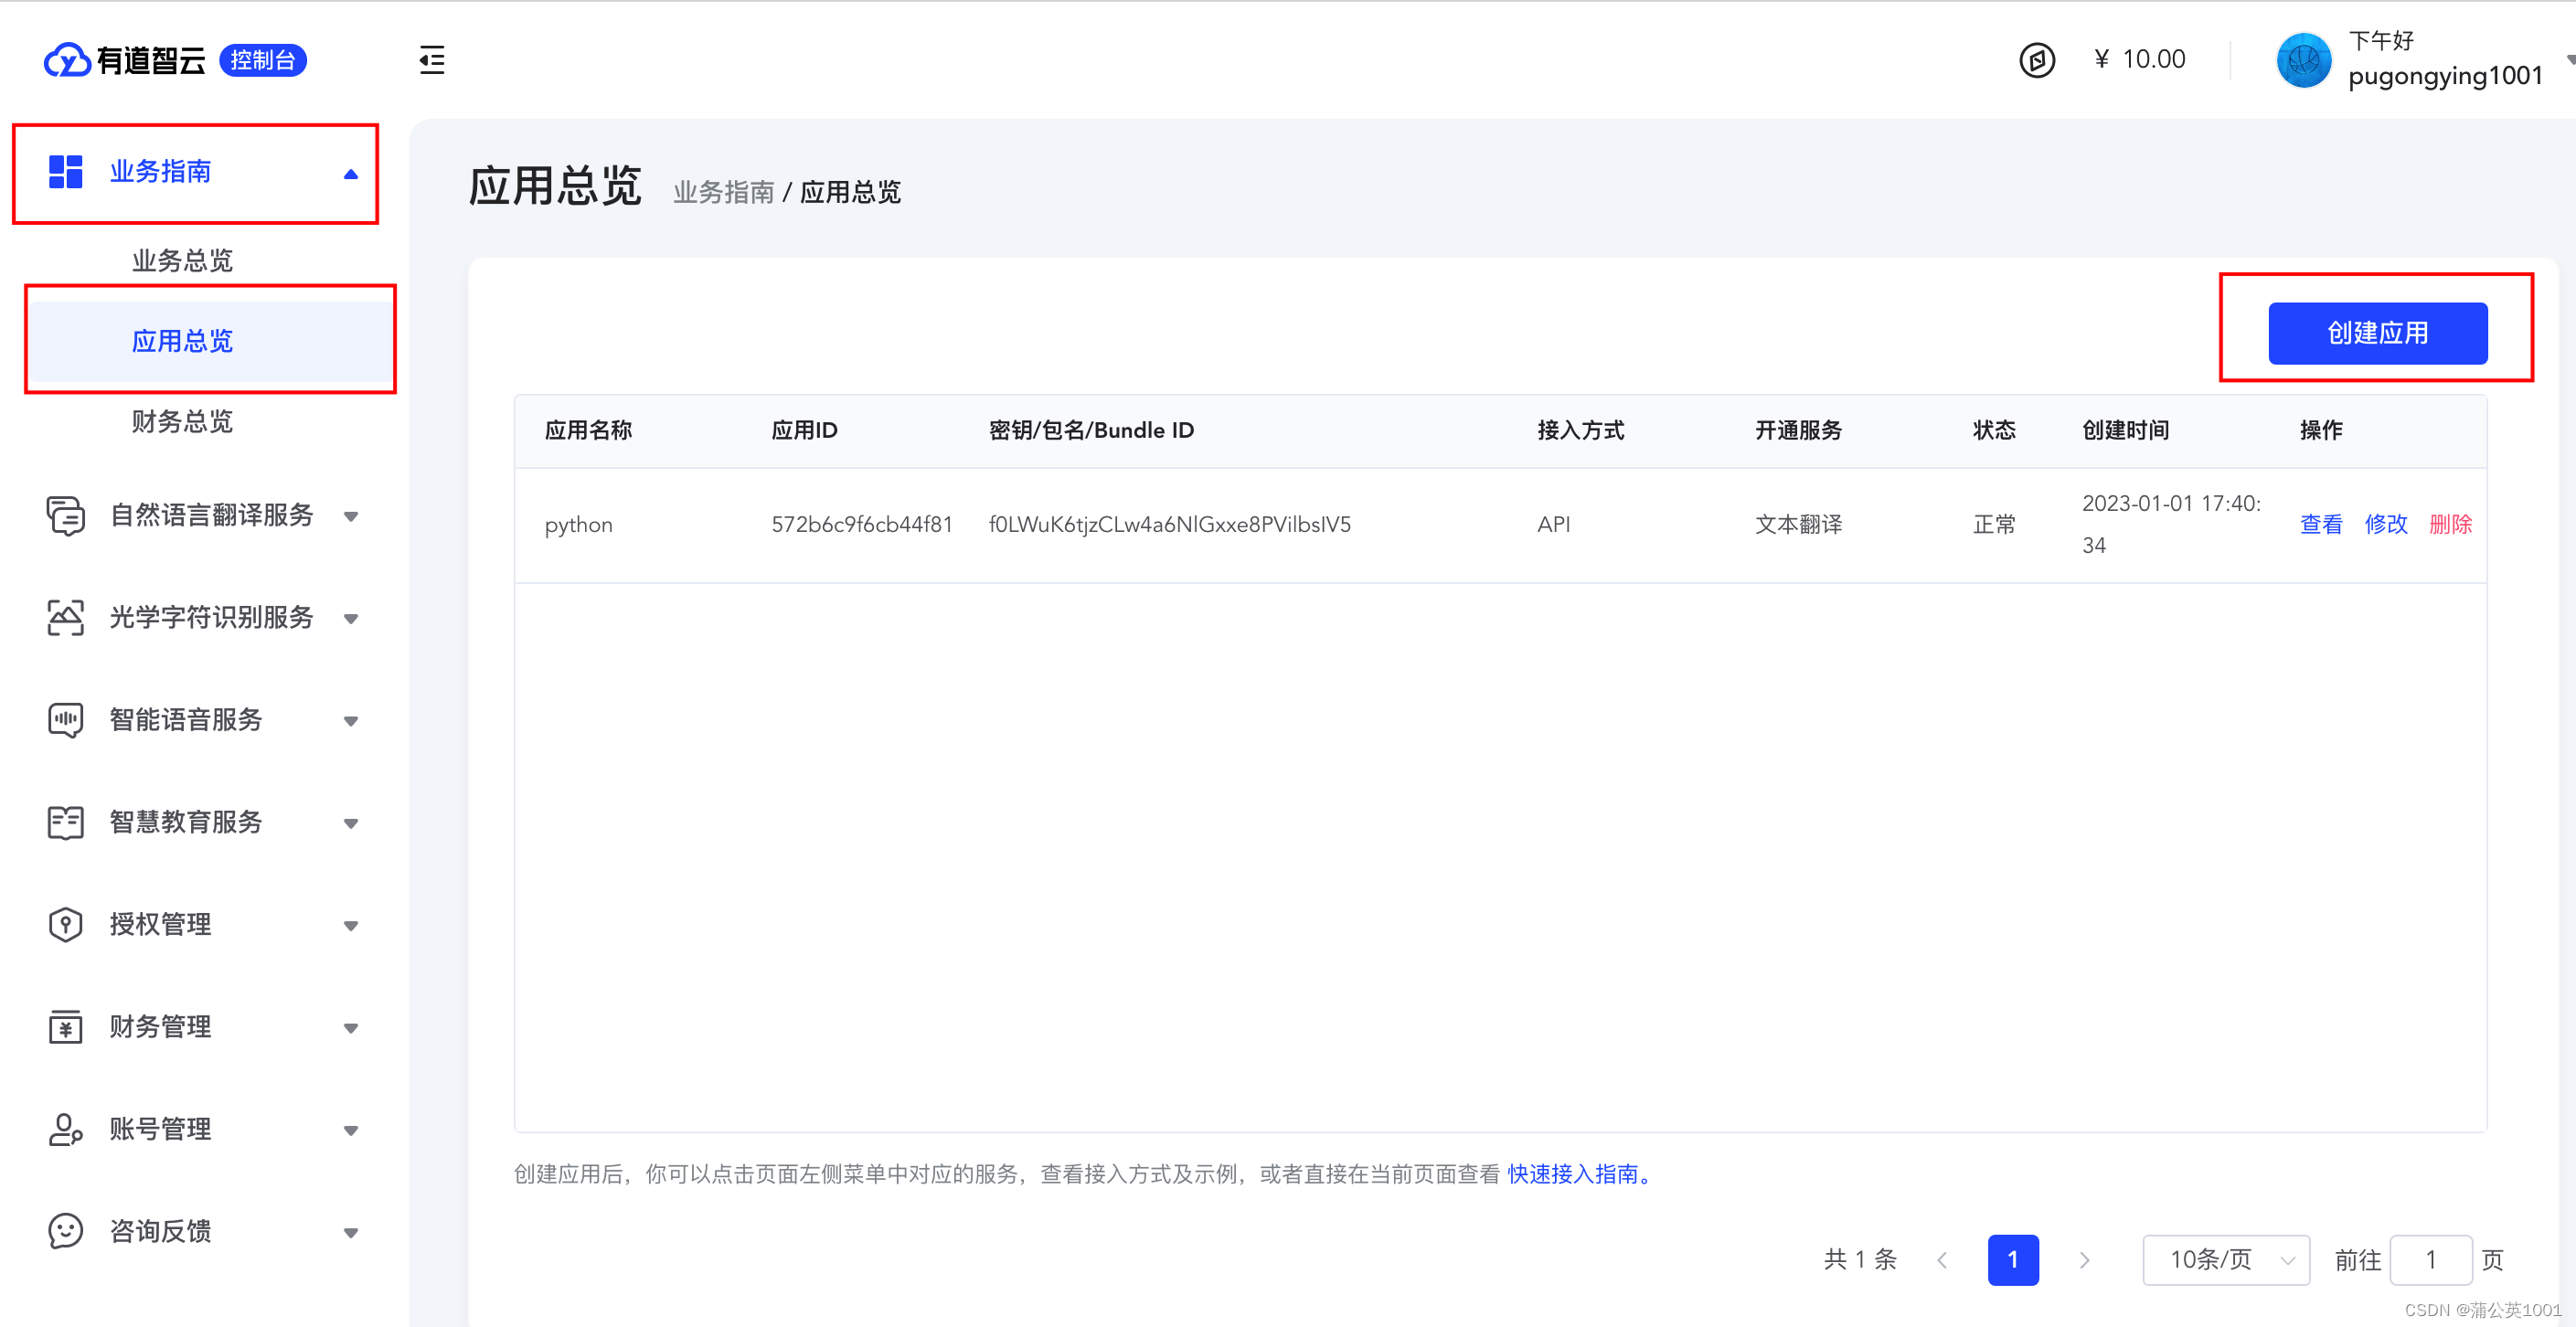The width and height of the screenshot is (2576, 1327).
Task: Open the 10条/页 page size dropdown
Action: click(x=2225, y=1260)
